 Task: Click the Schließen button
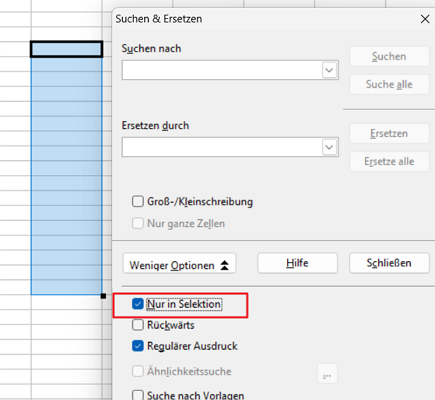point(389,263)
